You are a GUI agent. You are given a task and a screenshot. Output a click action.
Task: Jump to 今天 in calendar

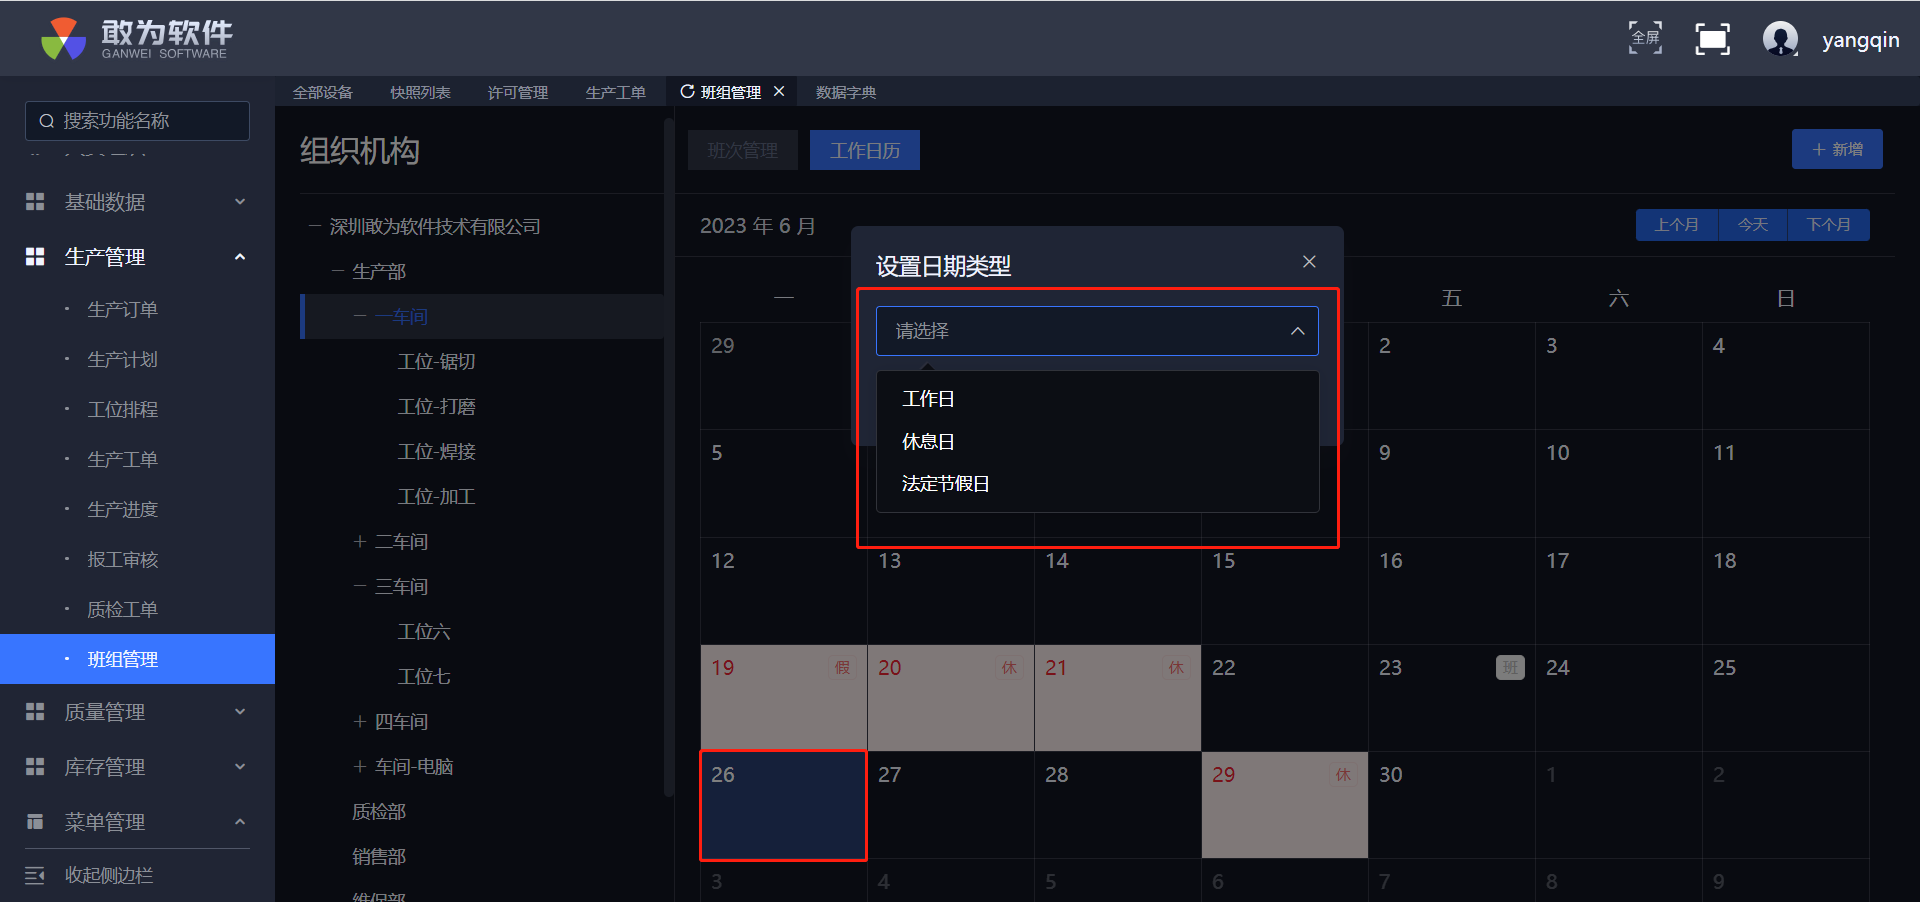click(1753, 225)
